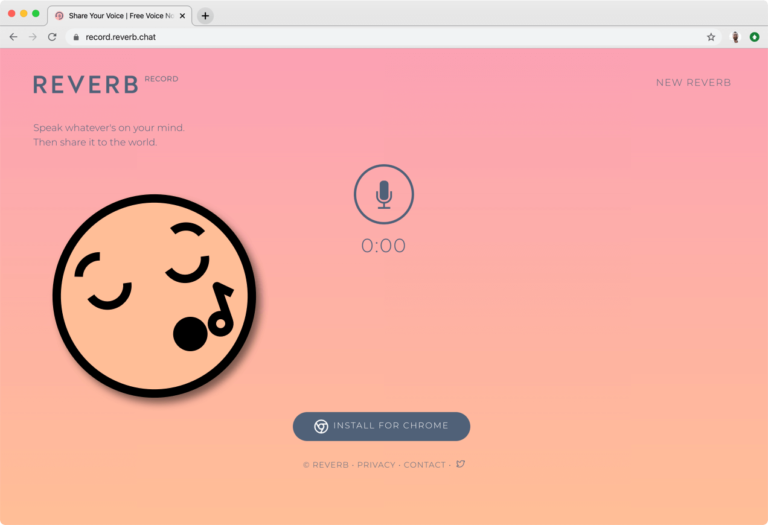
Task: Click the © REVERB footer link
Action: click(326, 465)
